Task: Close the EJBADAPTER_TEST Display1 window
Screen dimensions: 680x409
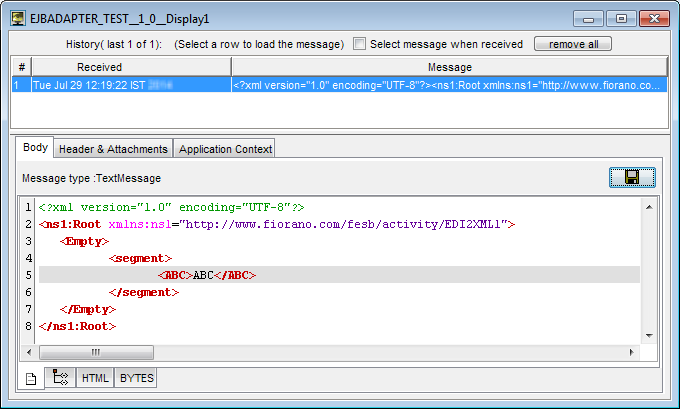Action: pyautogui.click(x=652, y=18)
